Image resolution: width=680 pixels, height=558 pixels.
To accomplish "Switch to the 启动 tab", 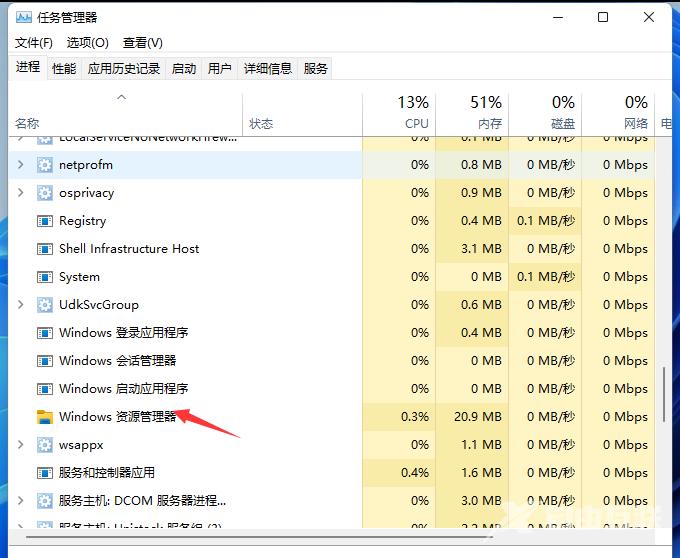I will click(x=184, y=69).
